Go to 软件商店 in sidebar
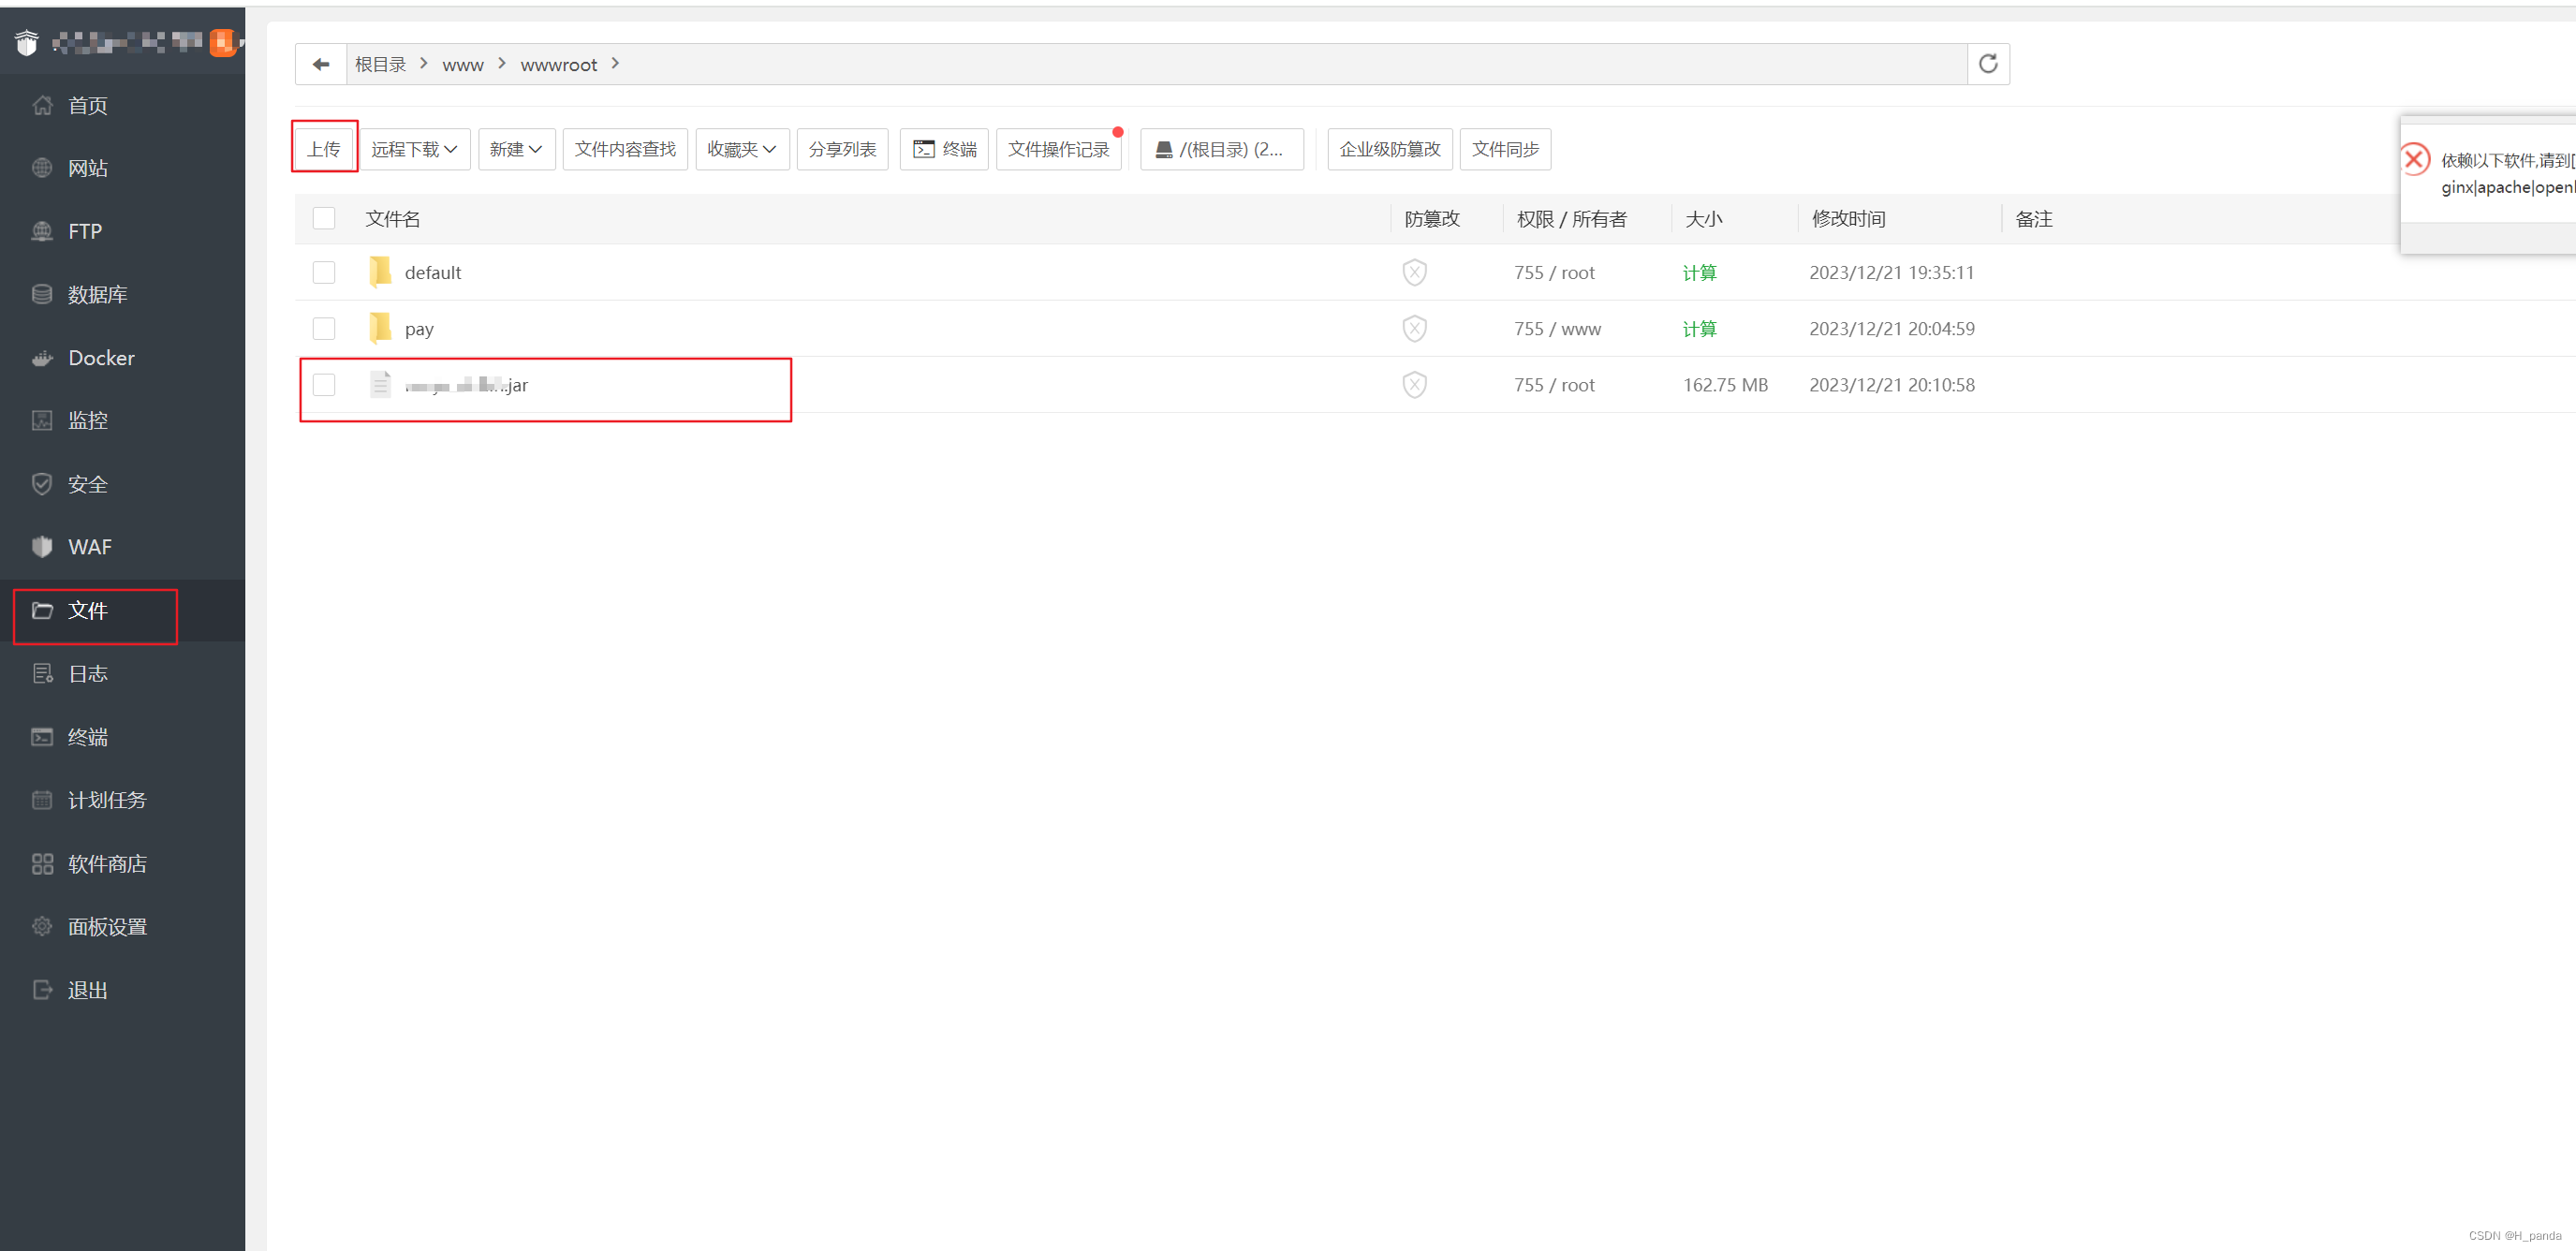 click(107, 863)
